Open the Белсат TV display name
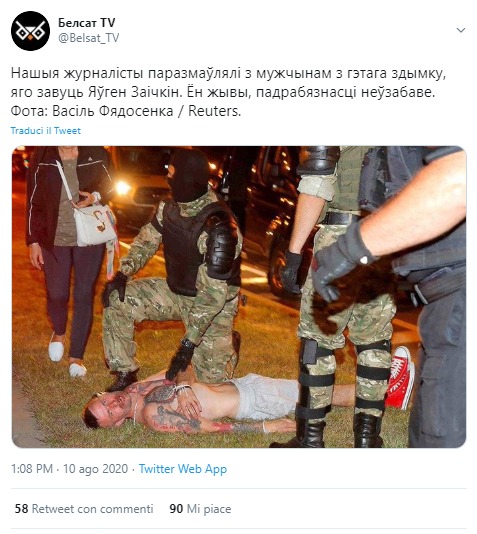Viewport: 477px width, 534px height. pos(86,22)
